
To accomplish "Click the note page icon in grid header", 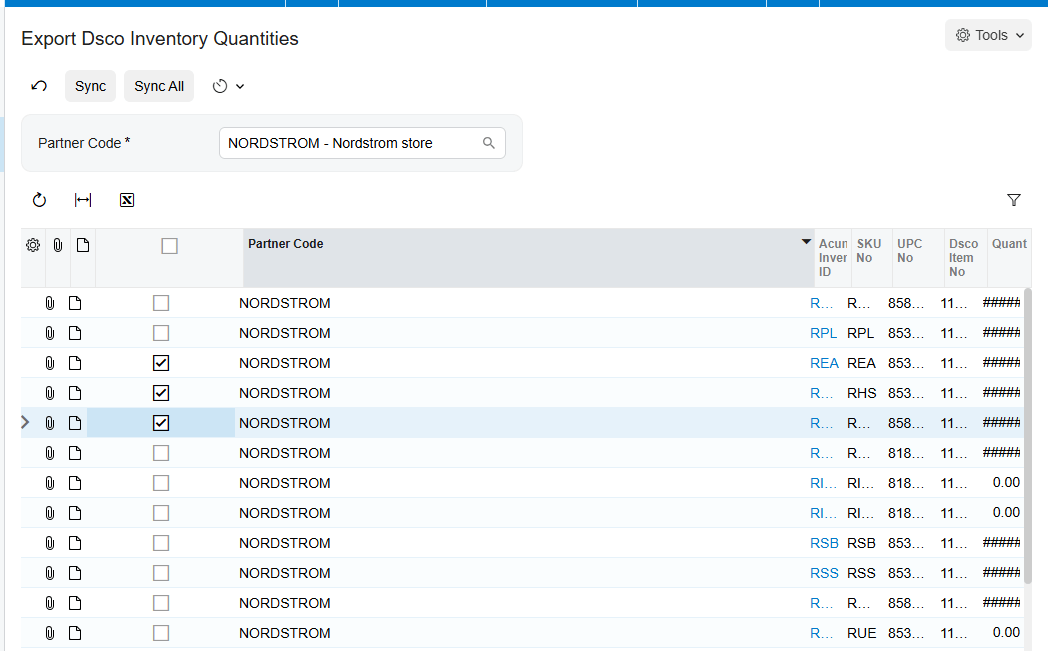I will pos(83,245).
